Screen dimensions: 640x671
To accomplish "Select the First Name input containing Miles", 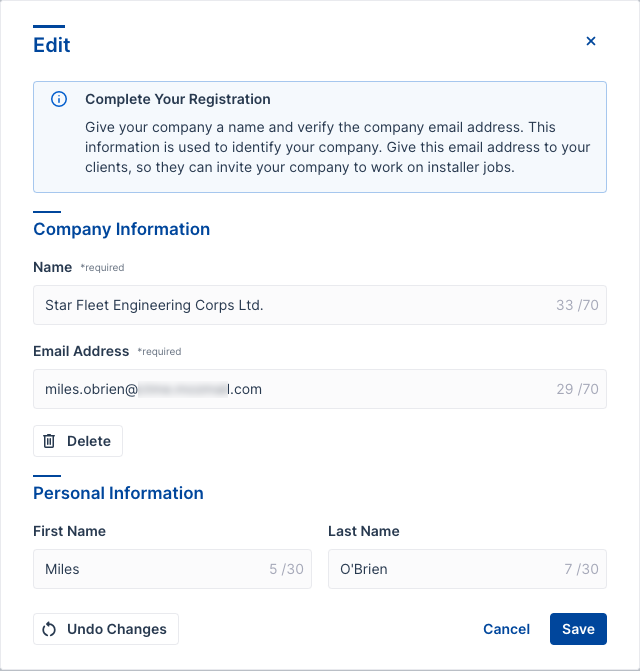I will pyautogui.click(x=150, y=569).
